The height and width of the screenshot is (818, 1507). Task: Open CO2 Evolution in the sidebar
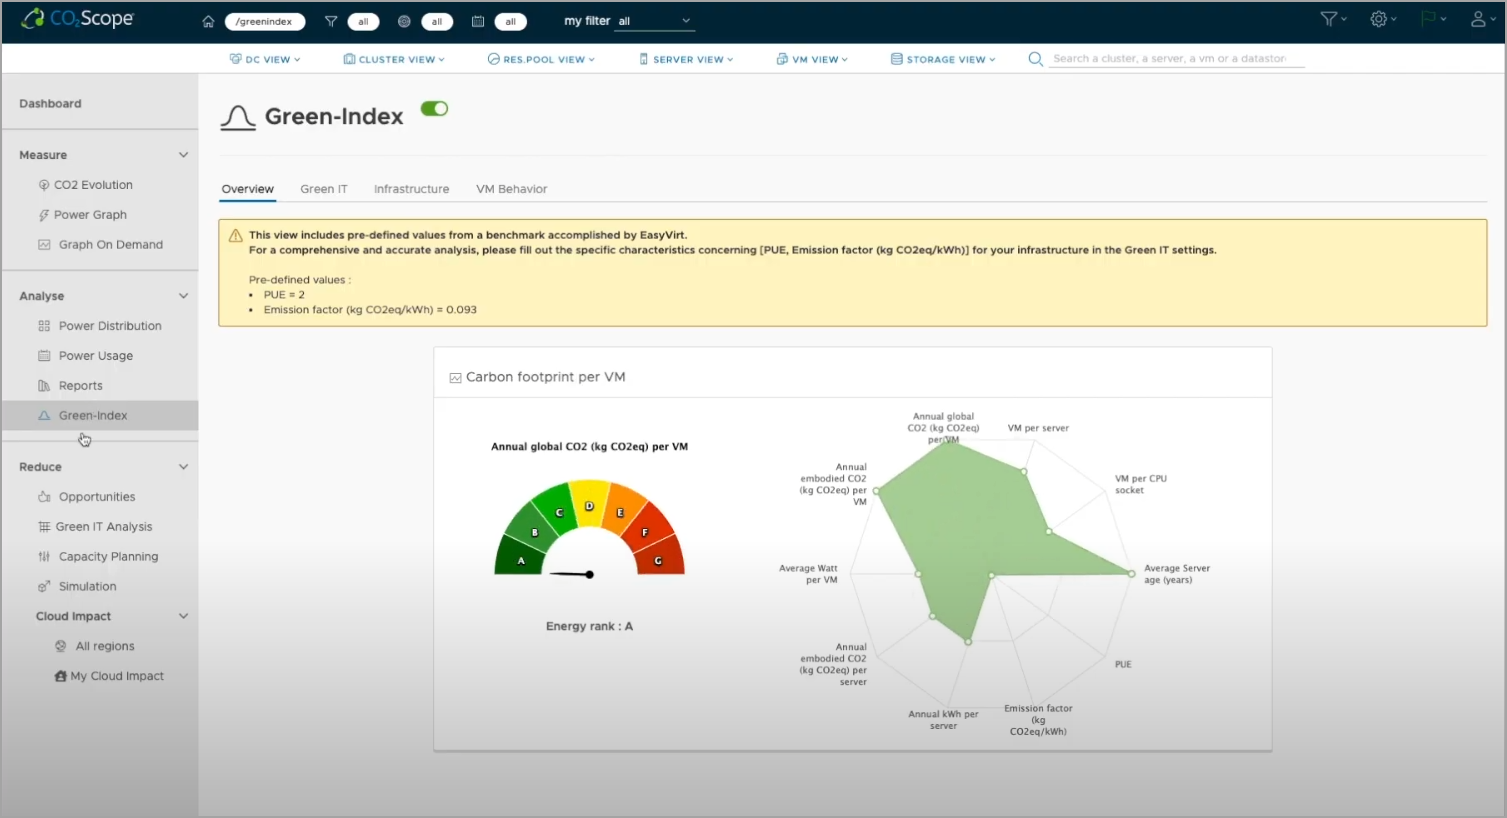[93, 185]
